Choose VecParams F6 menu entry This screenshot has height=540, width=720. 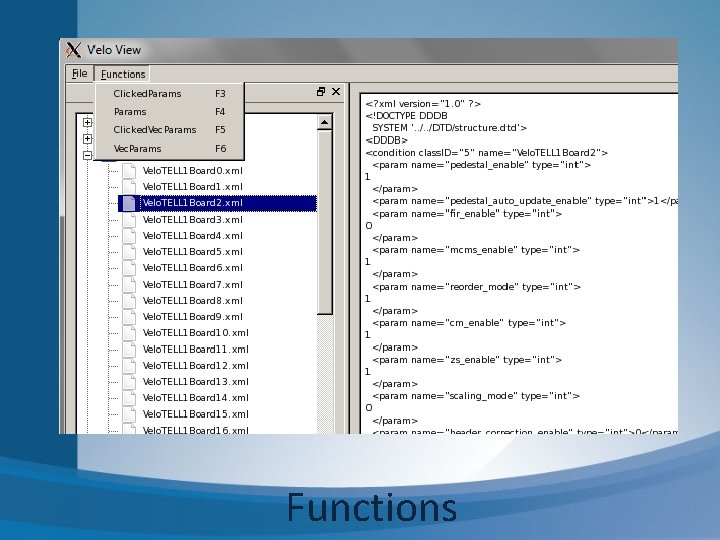169,149
